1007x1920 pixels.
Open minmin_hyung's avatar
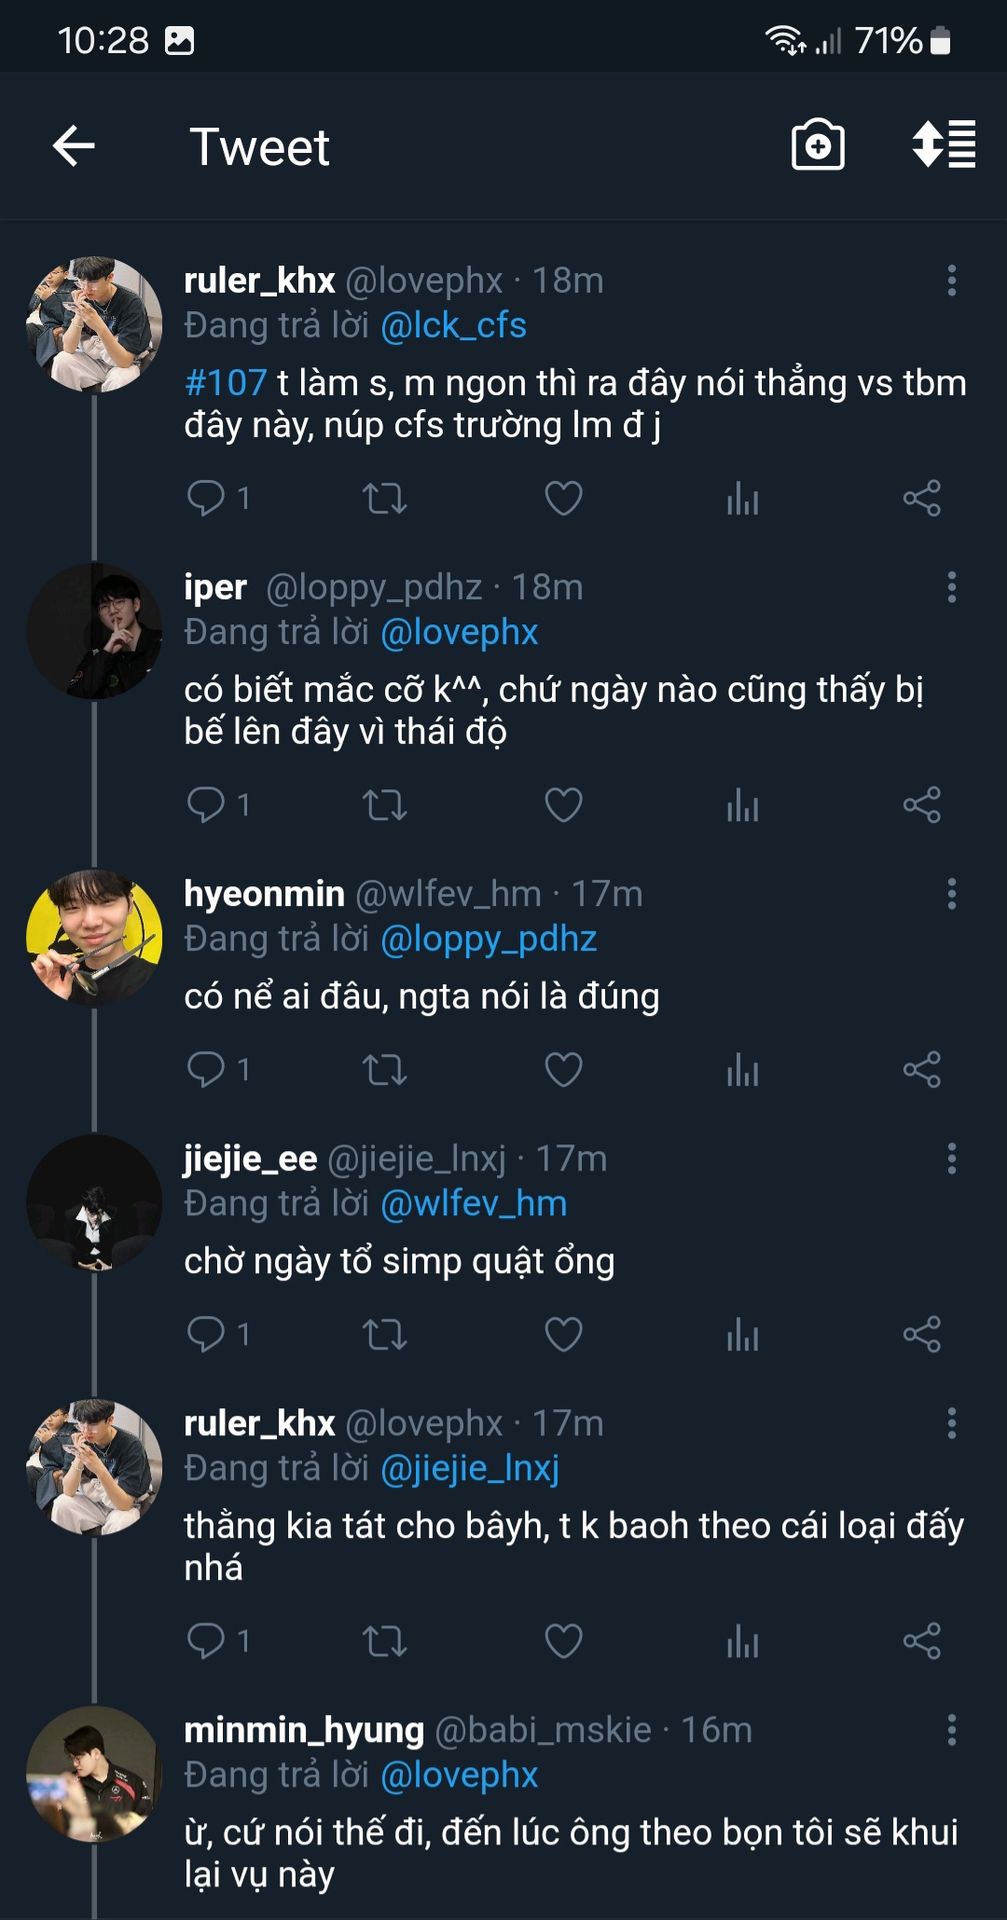(94, 1774)
